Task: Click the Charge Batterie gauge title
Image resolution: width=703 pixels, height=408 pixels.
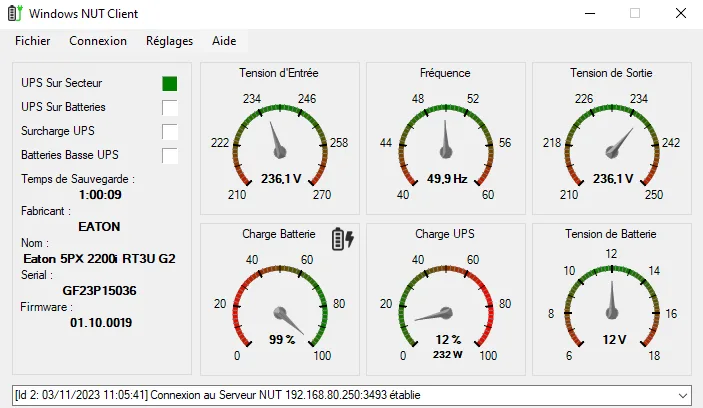Action: coord(279,234)
